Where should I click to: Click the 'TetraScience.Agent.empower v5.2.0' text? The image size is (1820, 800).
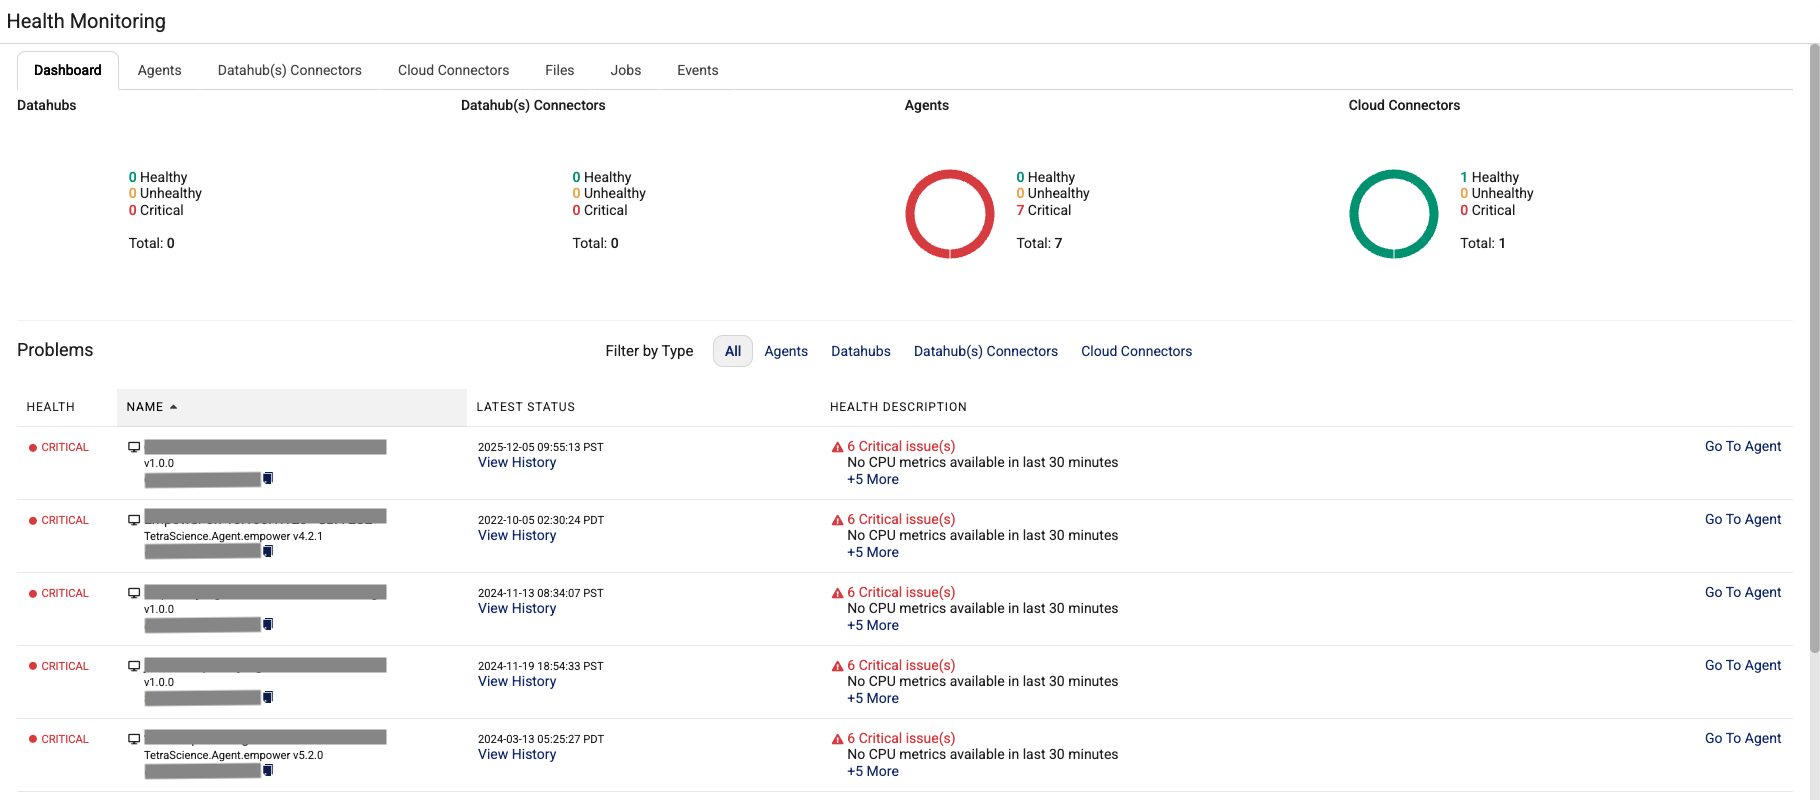[233, 755]
